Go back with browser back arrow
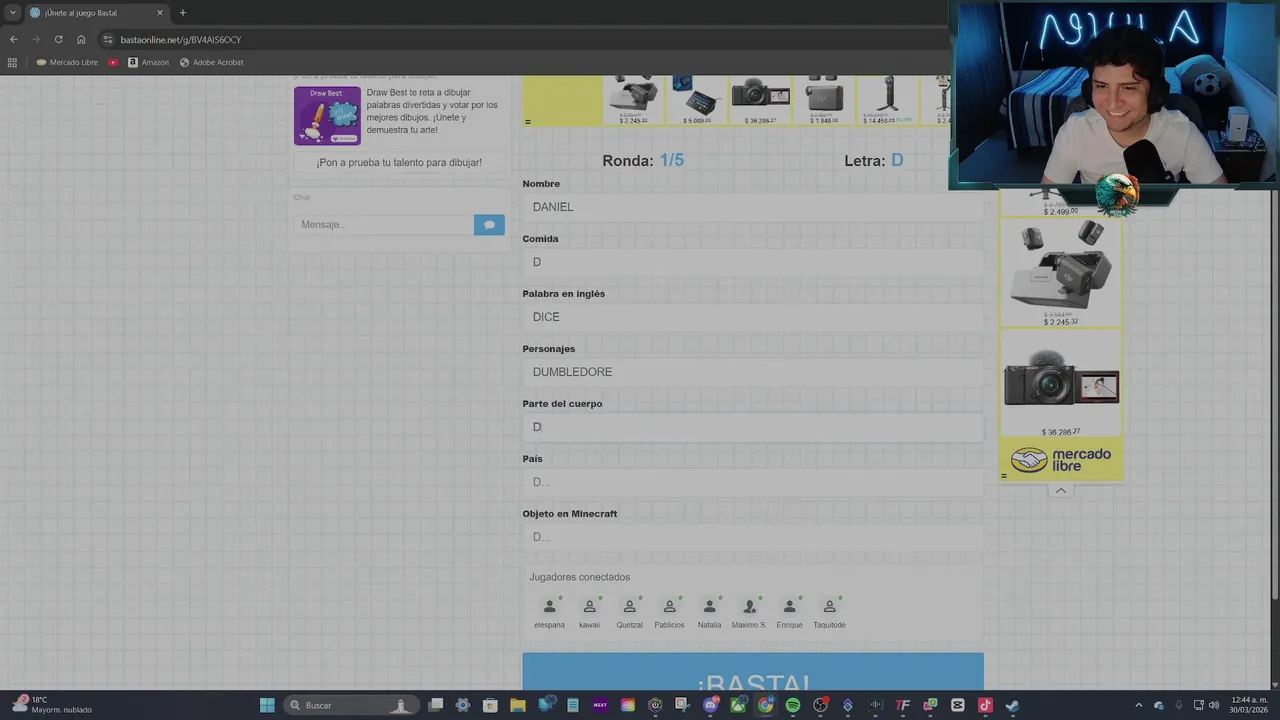 tap(13, 39)
